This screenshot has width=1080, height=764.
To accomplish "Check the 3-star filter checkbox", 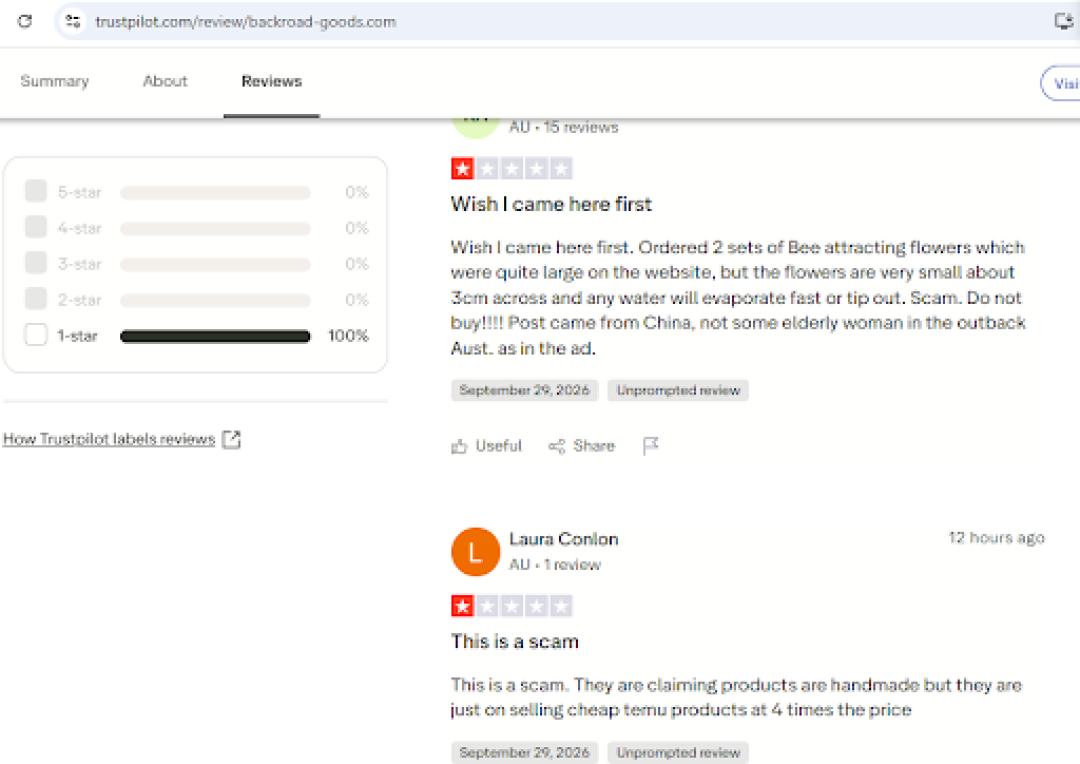I will pos(36,262).
